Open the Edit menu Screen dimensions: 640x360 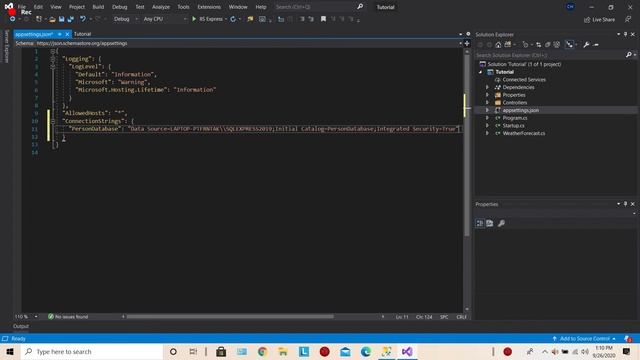pos(38,7)
